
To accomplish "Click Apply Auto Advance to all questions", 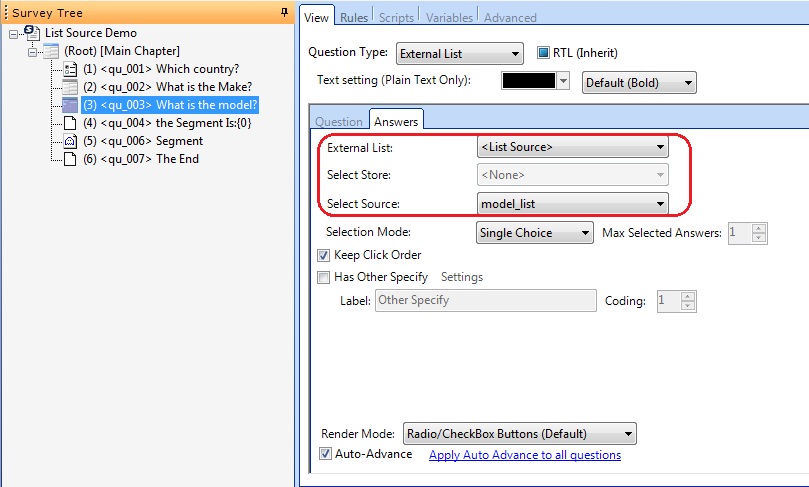I will (525, 455).
